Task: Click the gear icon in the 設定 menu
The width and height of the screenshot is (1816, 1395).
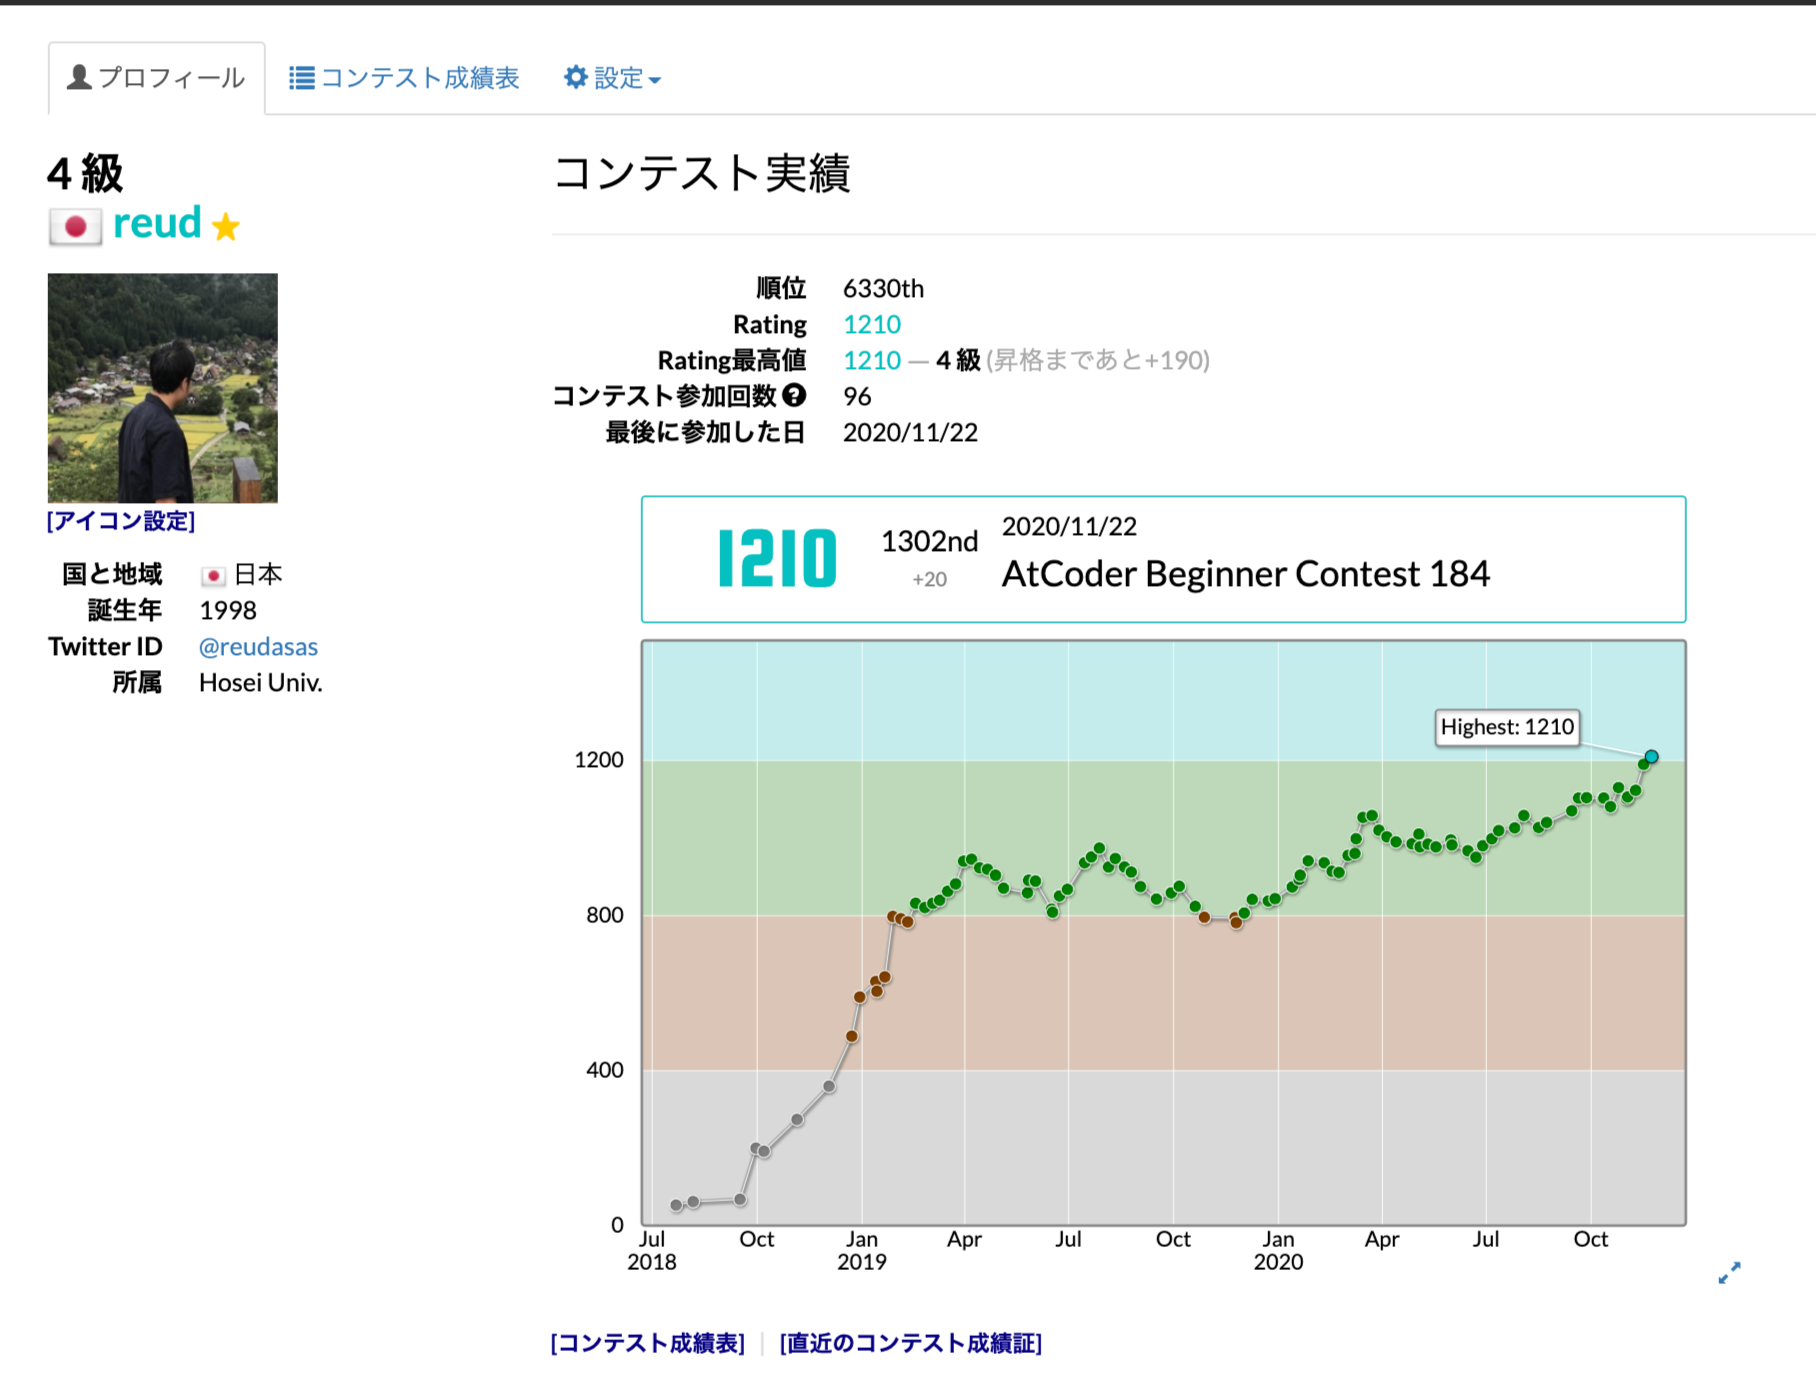Action: 575,78
